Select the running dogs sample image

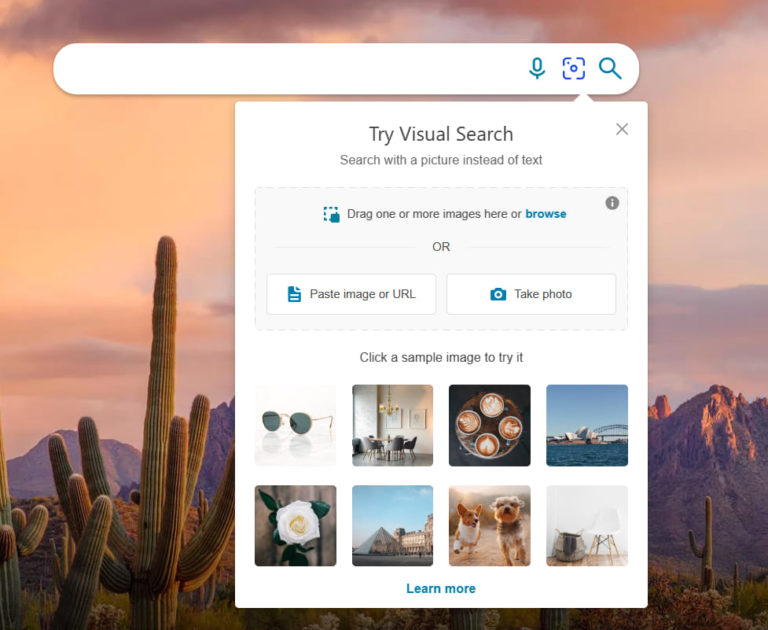point(489,526)
